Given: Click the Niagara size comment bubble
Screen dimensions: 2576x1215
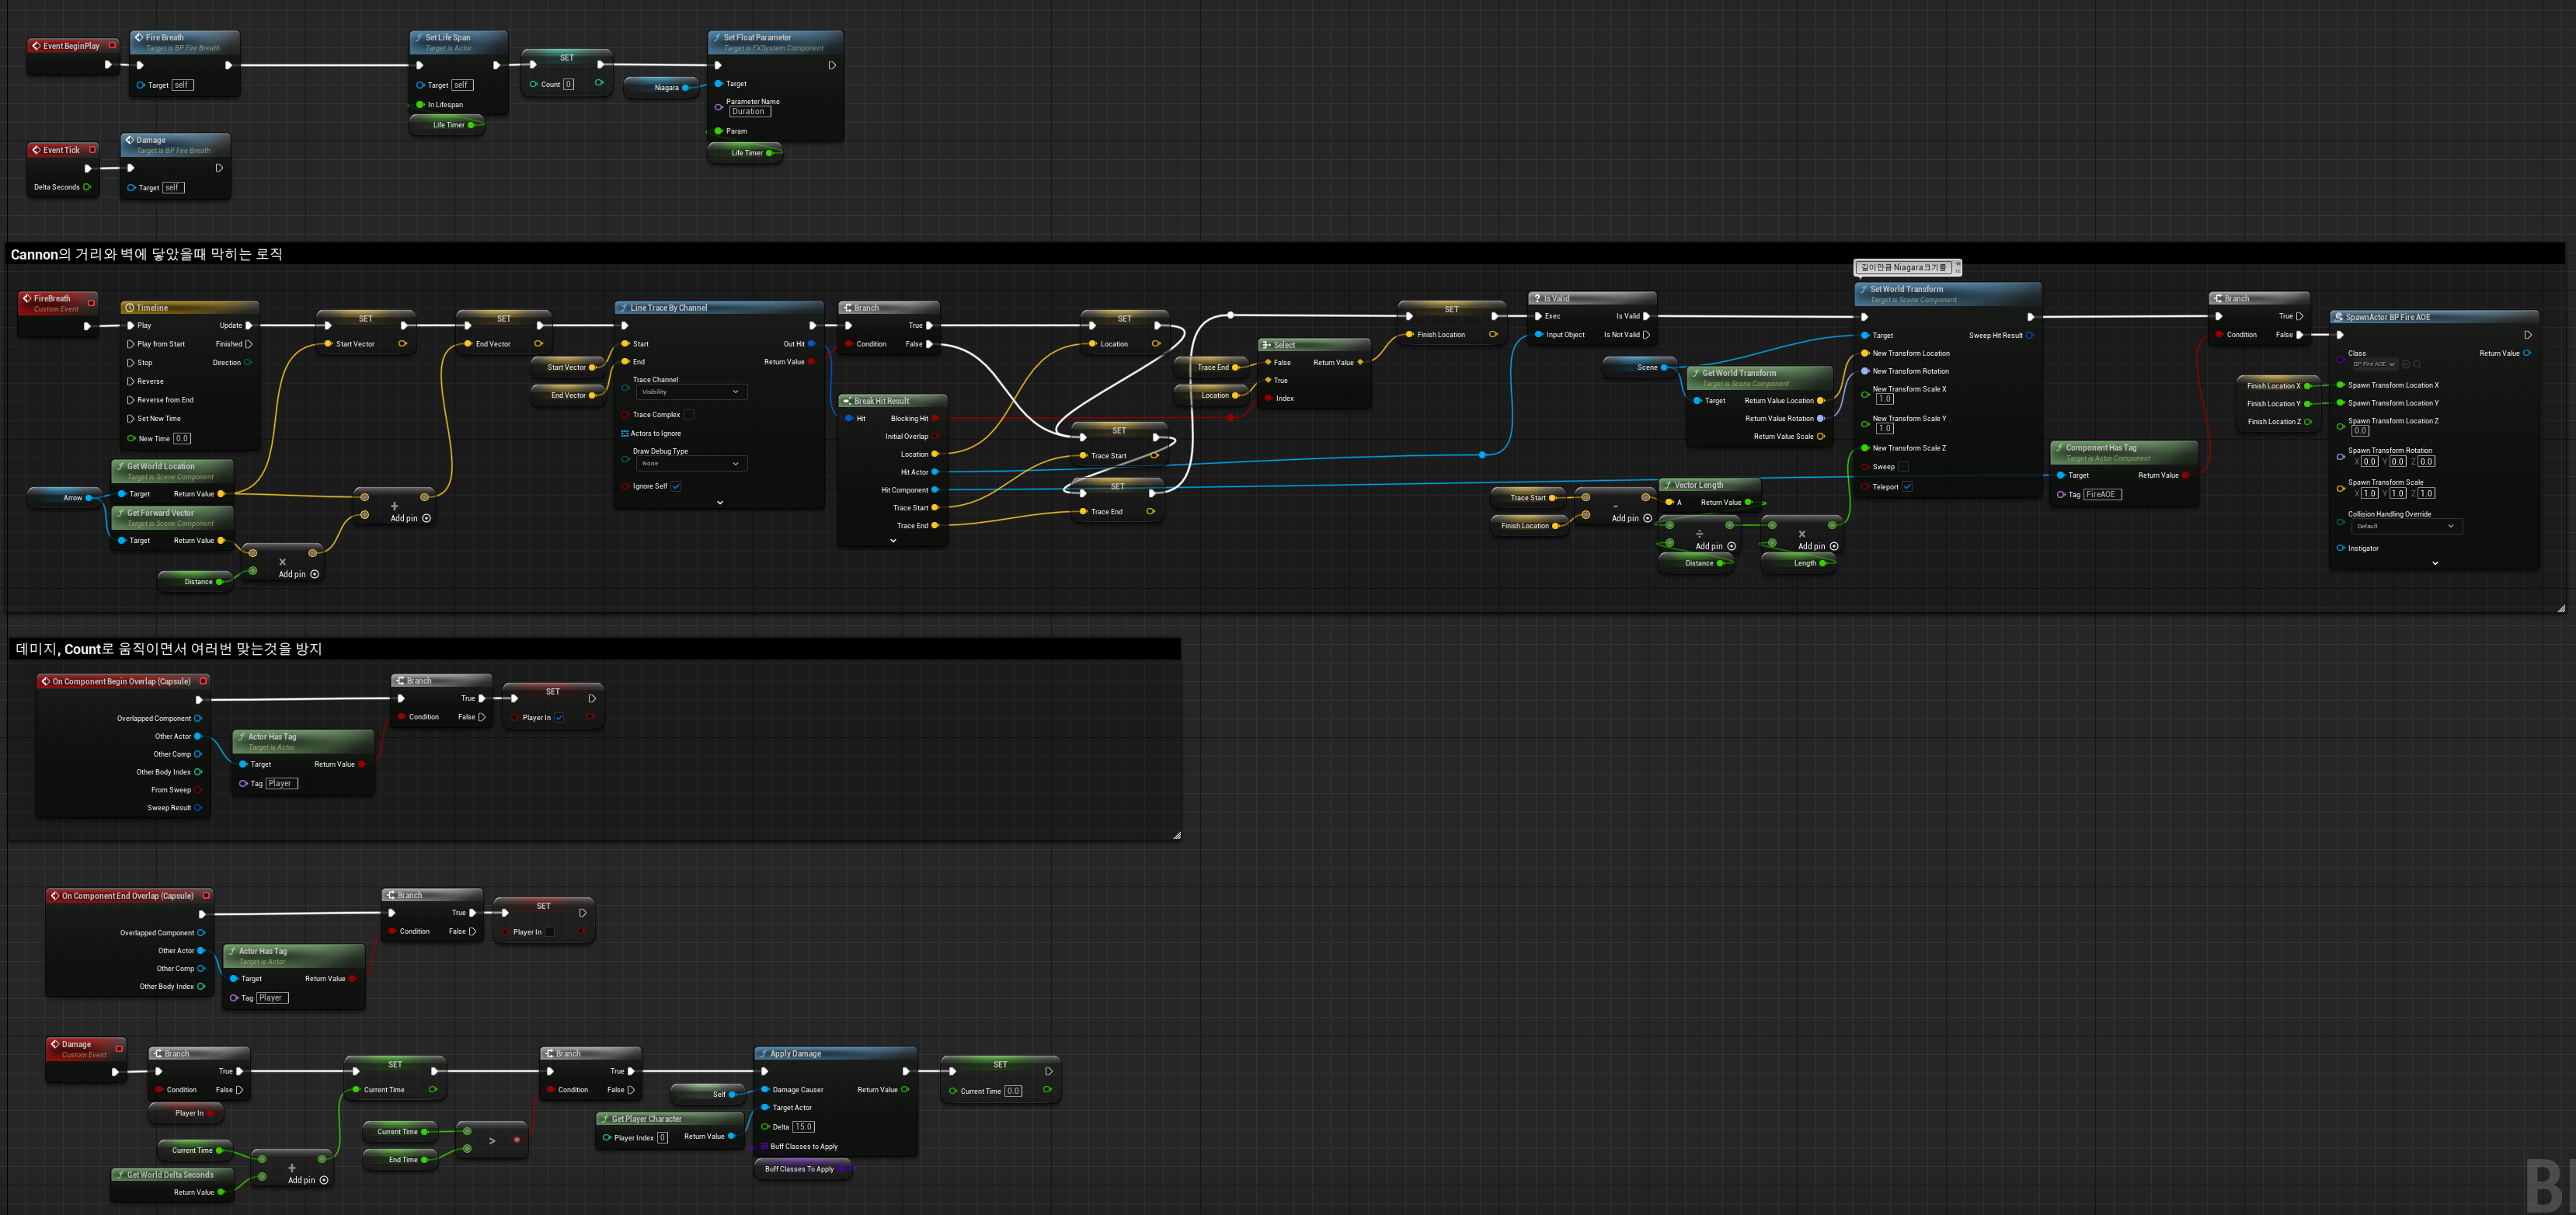Looking at the screenshot, I should pos(1903,267).
